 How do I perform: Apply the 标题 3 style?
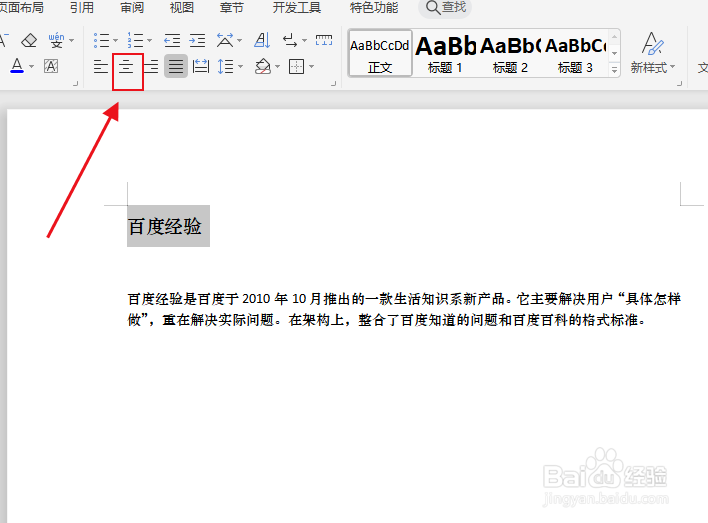click(575, 53)
